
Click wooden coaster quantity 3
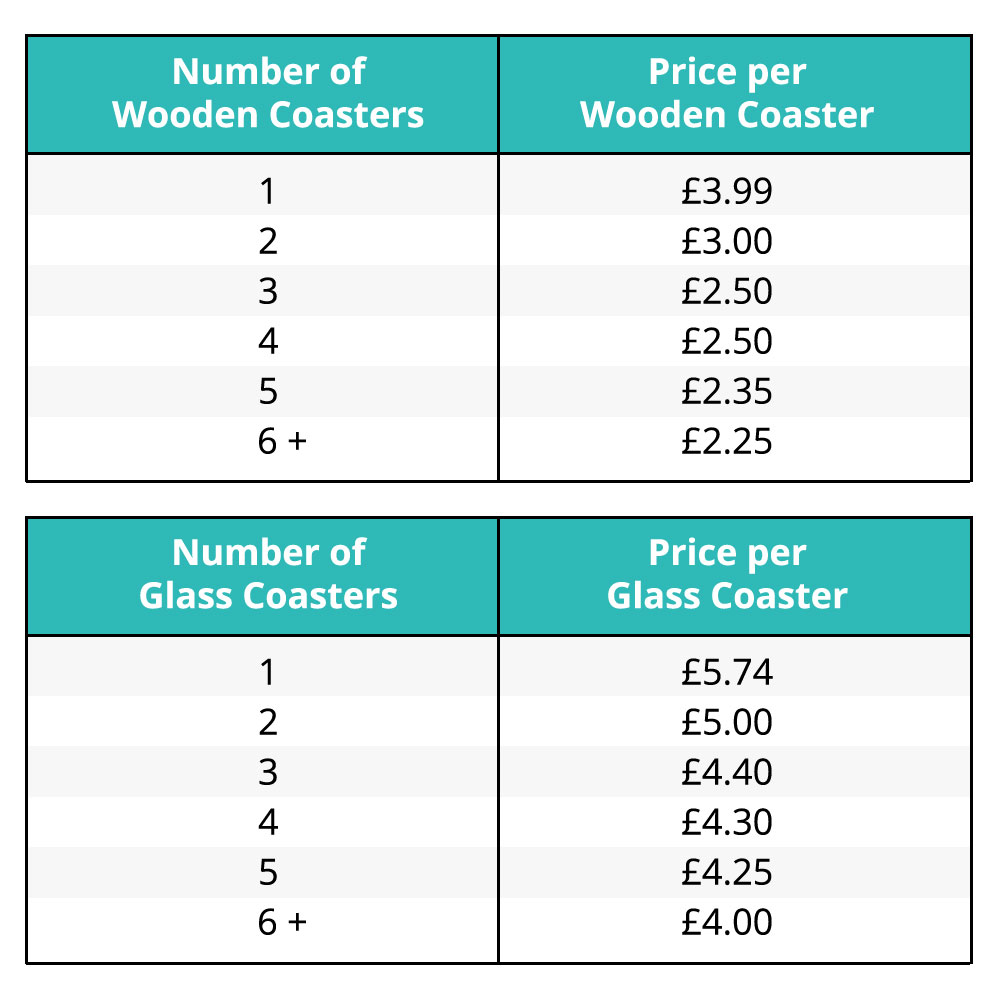(x=268, y=291)
